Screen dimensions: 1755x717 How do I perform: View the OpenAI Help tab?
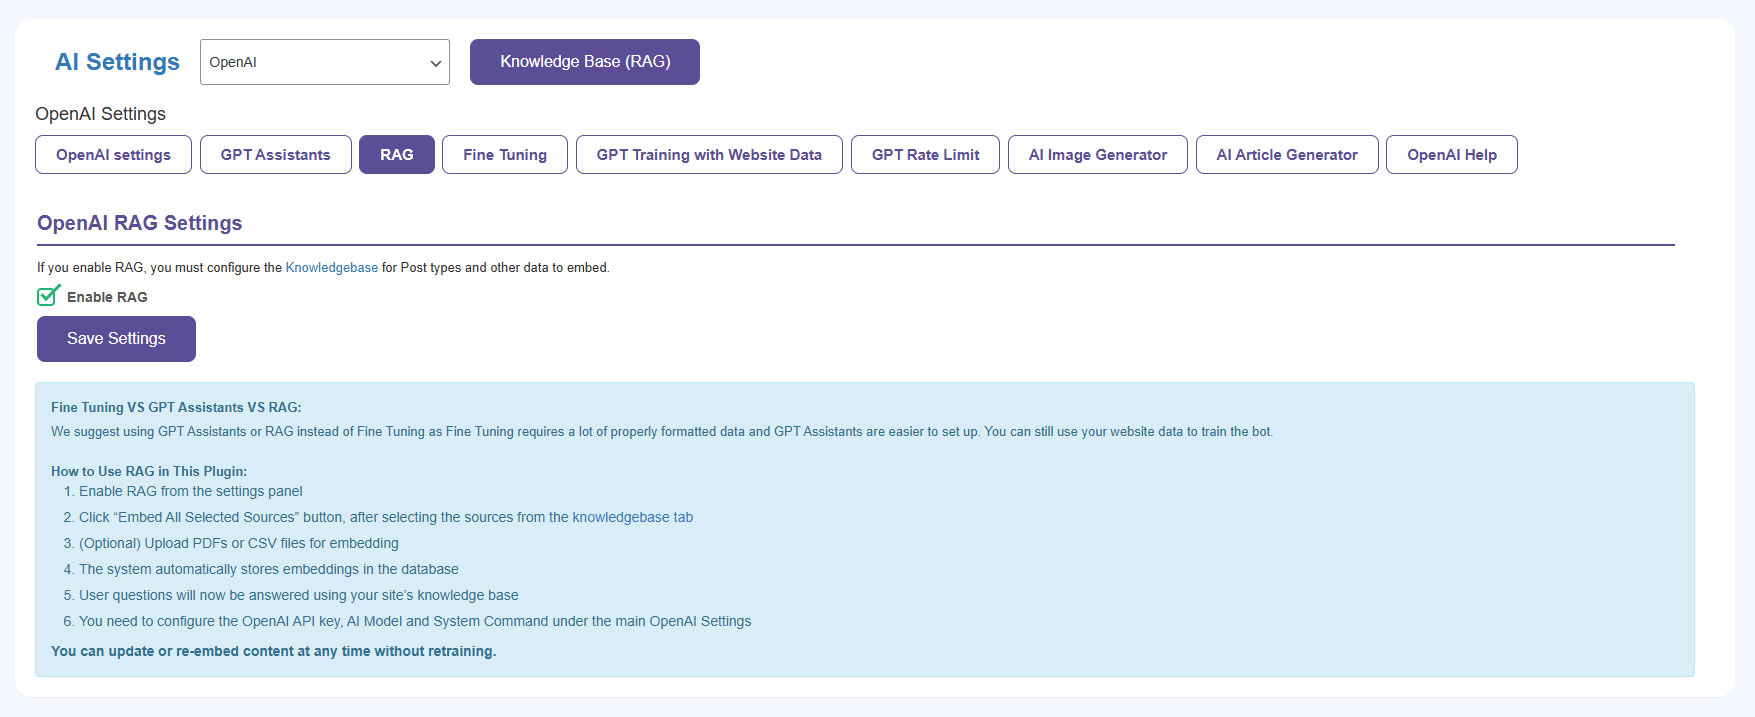coord(1451,155)
